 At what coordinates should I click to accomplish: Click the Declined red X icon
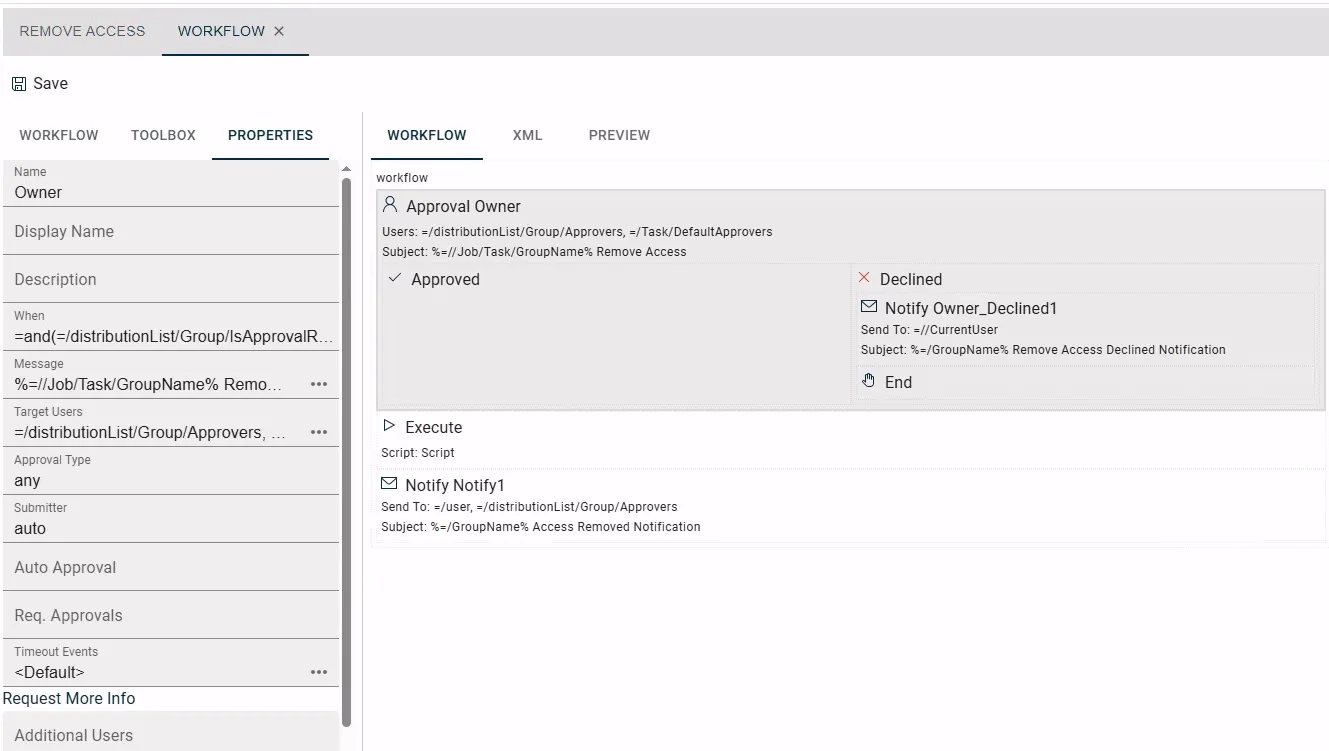click(864, 278)
